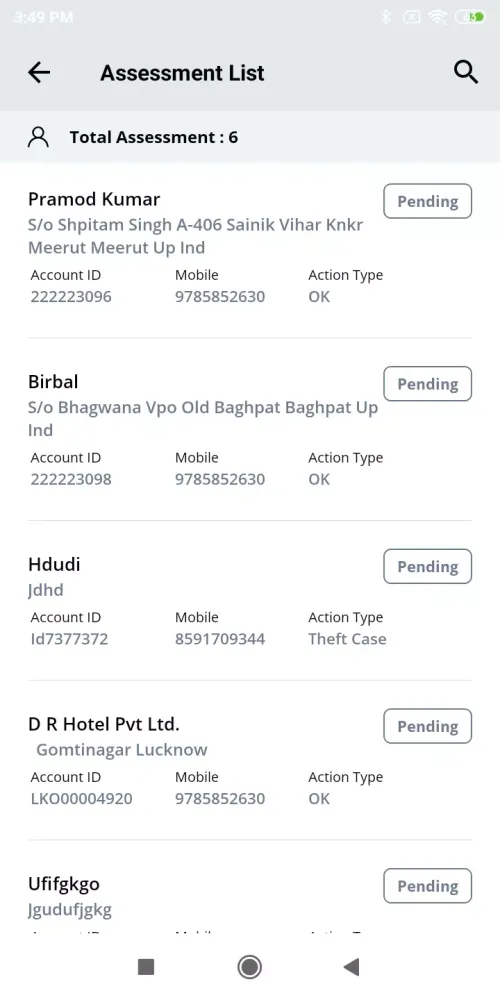500x1000 pixels.
Task: Click Pending button for Pramod Kumar
Action: 427,202
